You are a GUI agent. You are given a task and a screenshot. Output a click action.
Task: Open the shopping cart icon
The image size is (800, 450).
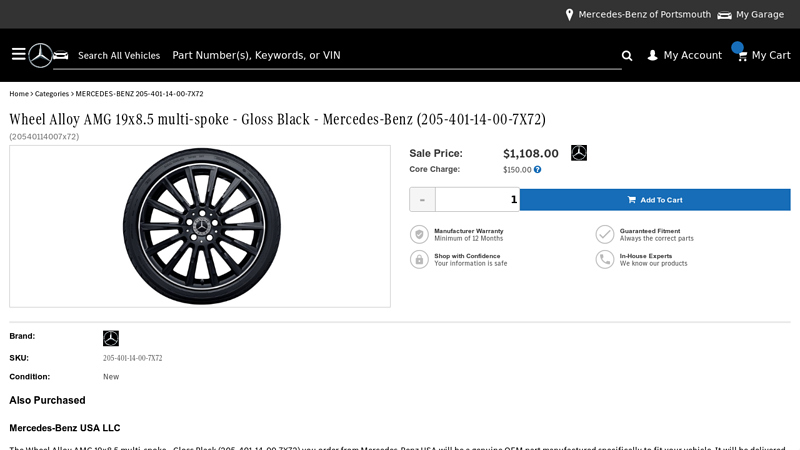tap(741, 56)
